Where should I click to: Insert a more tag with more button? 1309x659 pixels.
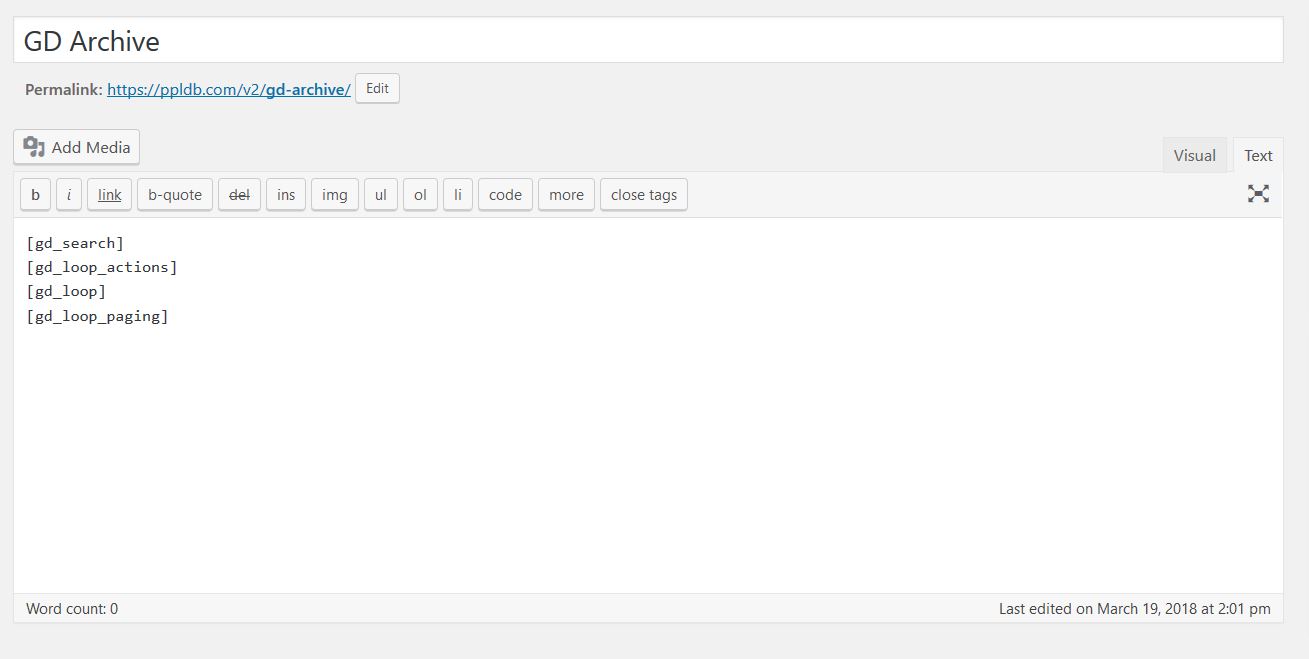click(x=566, y=195)
